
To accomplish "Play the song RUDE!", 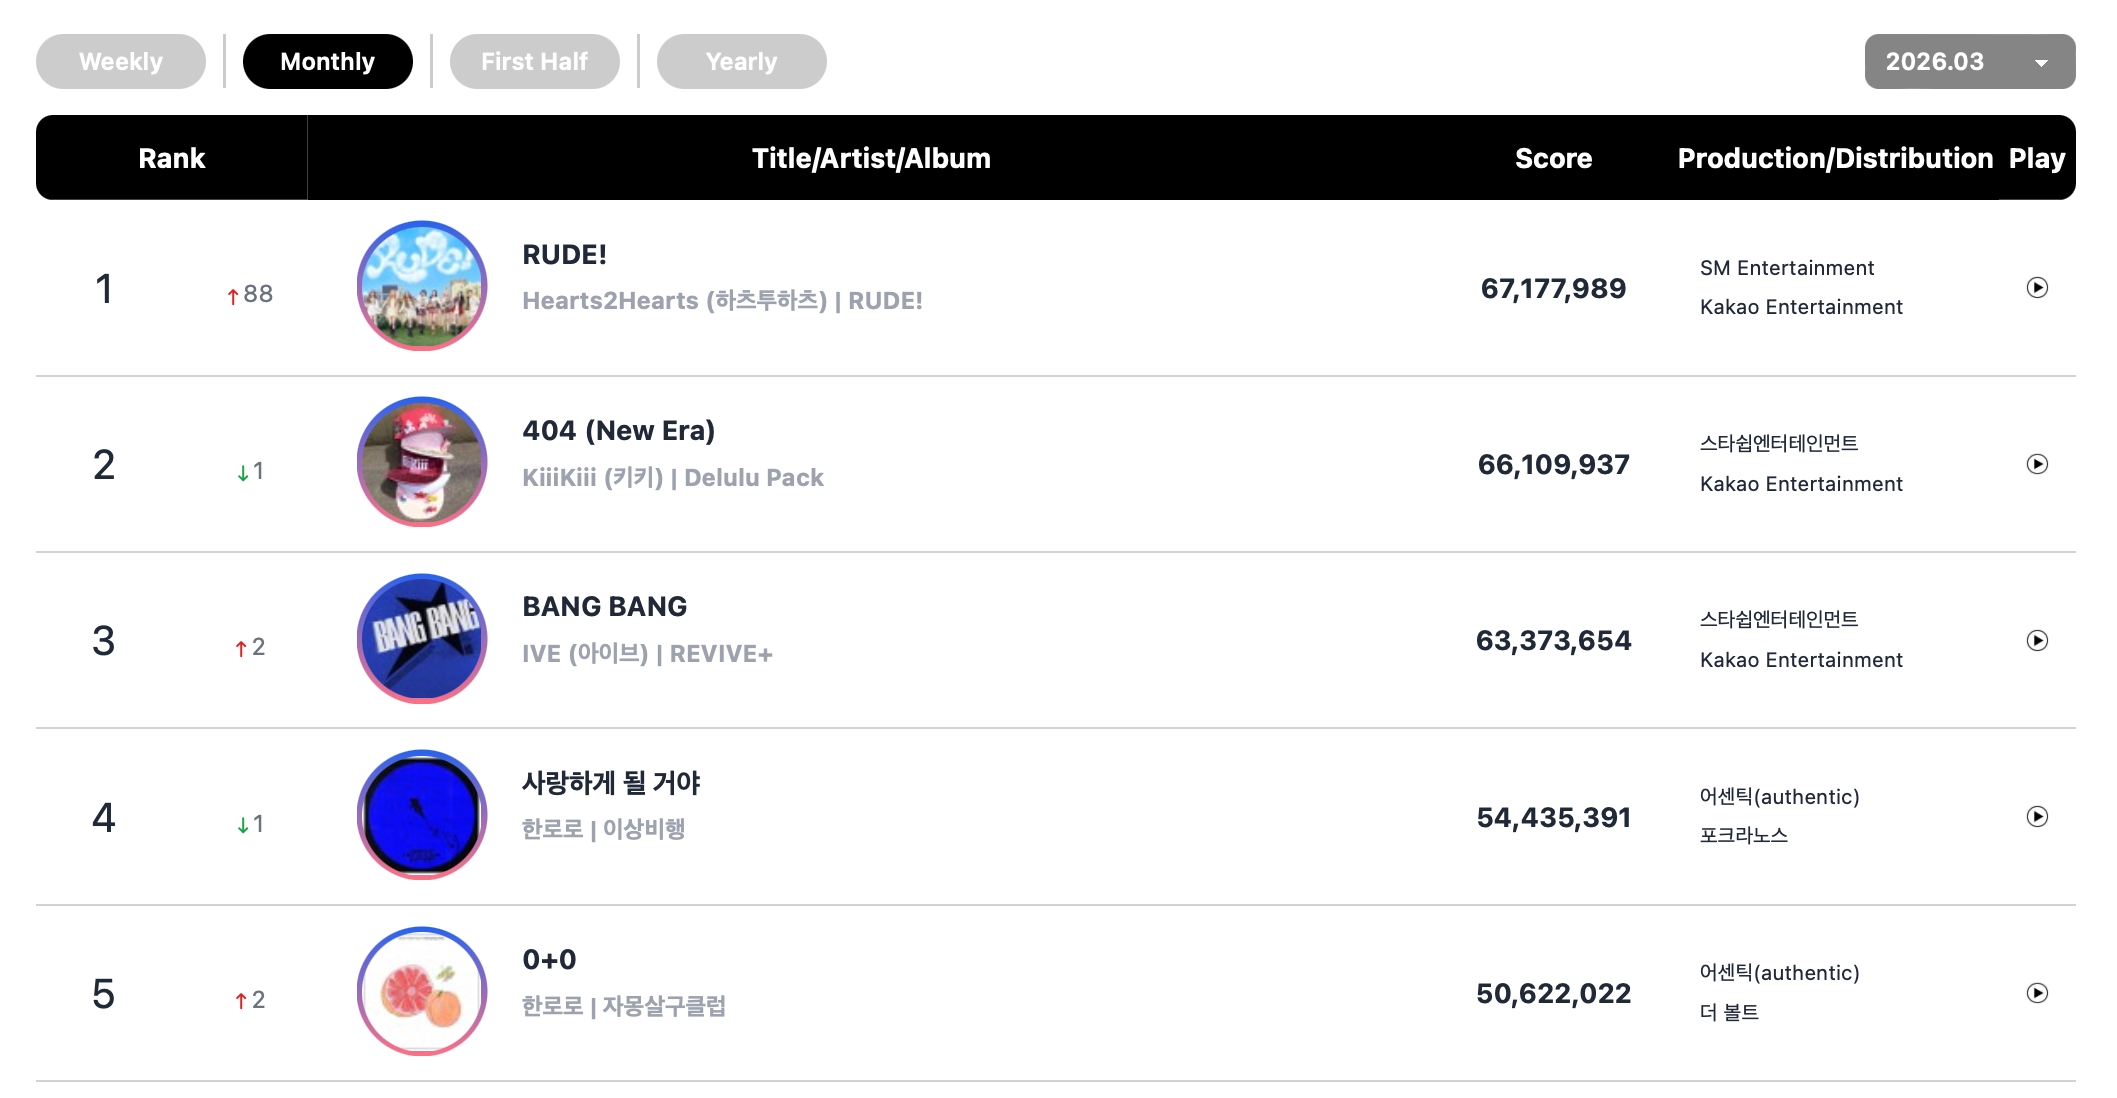I will point(2036,288).
